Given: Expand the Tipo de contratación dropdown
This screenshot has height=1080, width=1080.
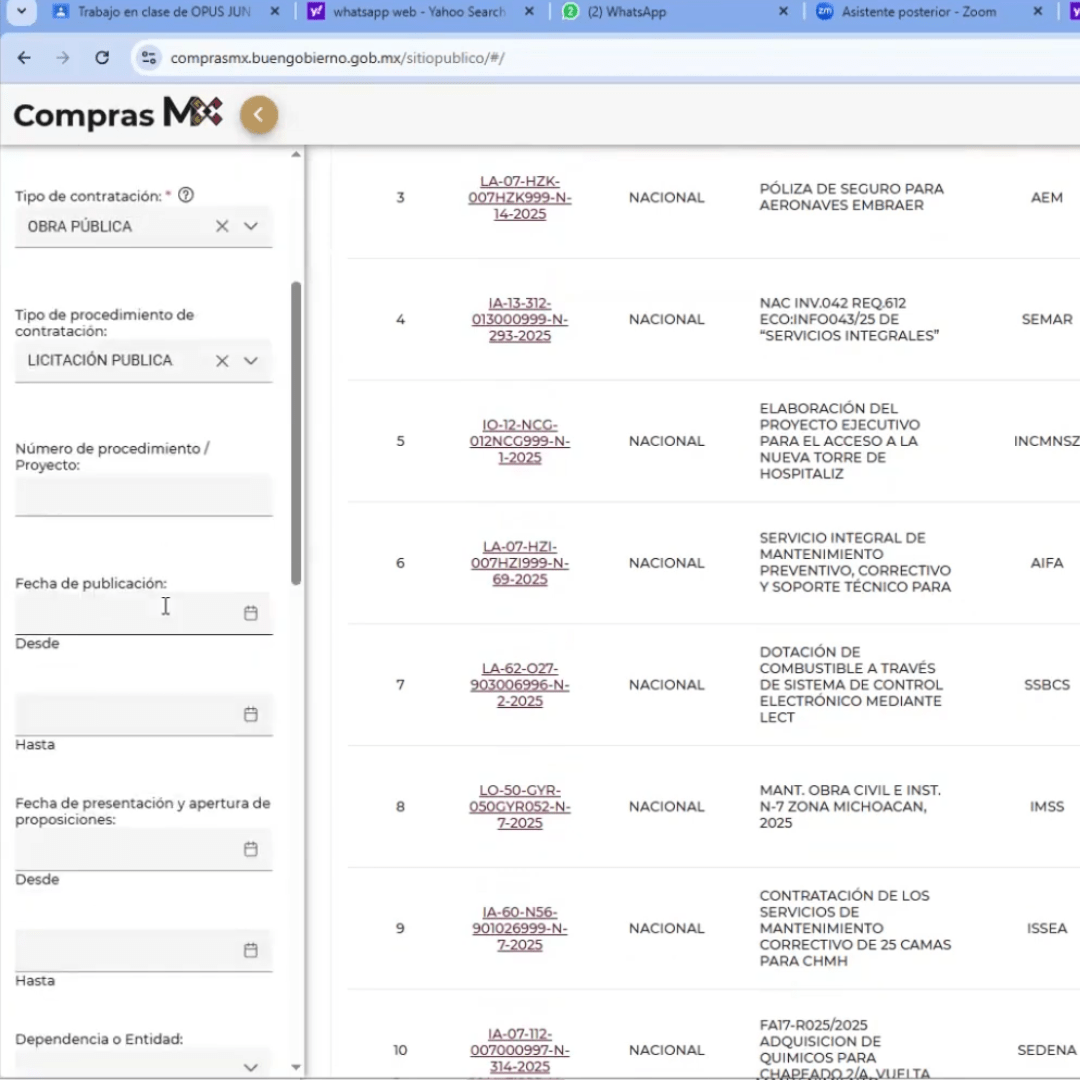Looking at the screenshot, I should (x=251, y=227).
